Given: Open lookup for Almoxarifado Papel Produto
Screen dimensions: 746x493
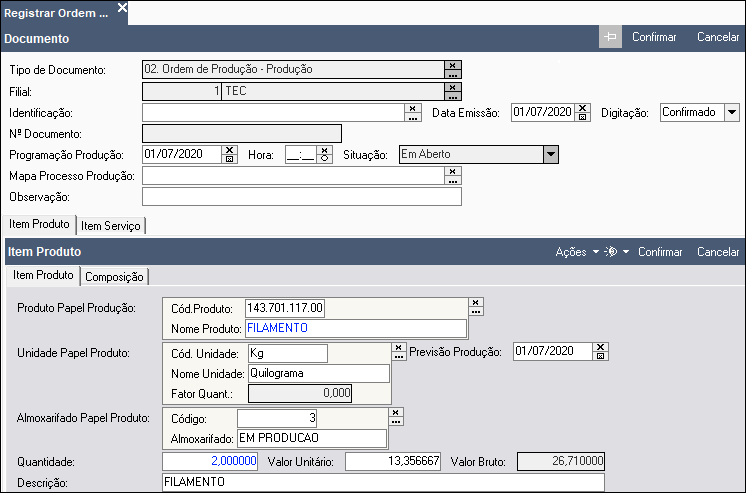Looking at the screenshot, I should 396,421.
